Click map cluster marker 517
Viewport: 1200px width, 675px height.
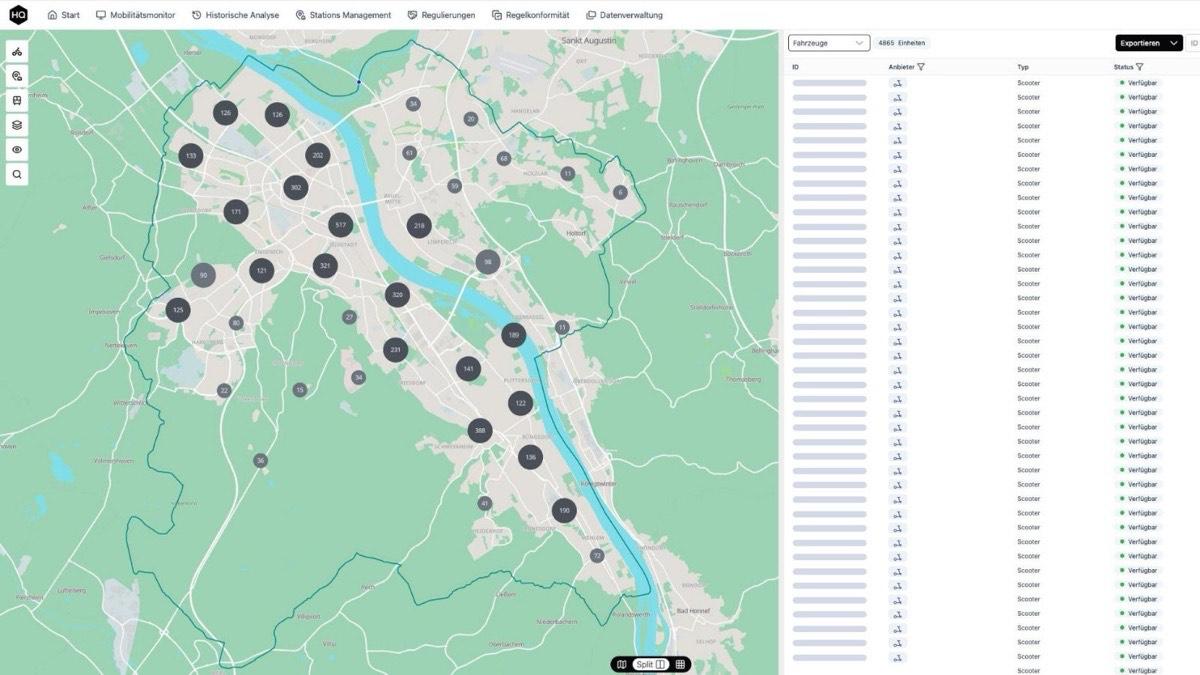click(341, 225)
